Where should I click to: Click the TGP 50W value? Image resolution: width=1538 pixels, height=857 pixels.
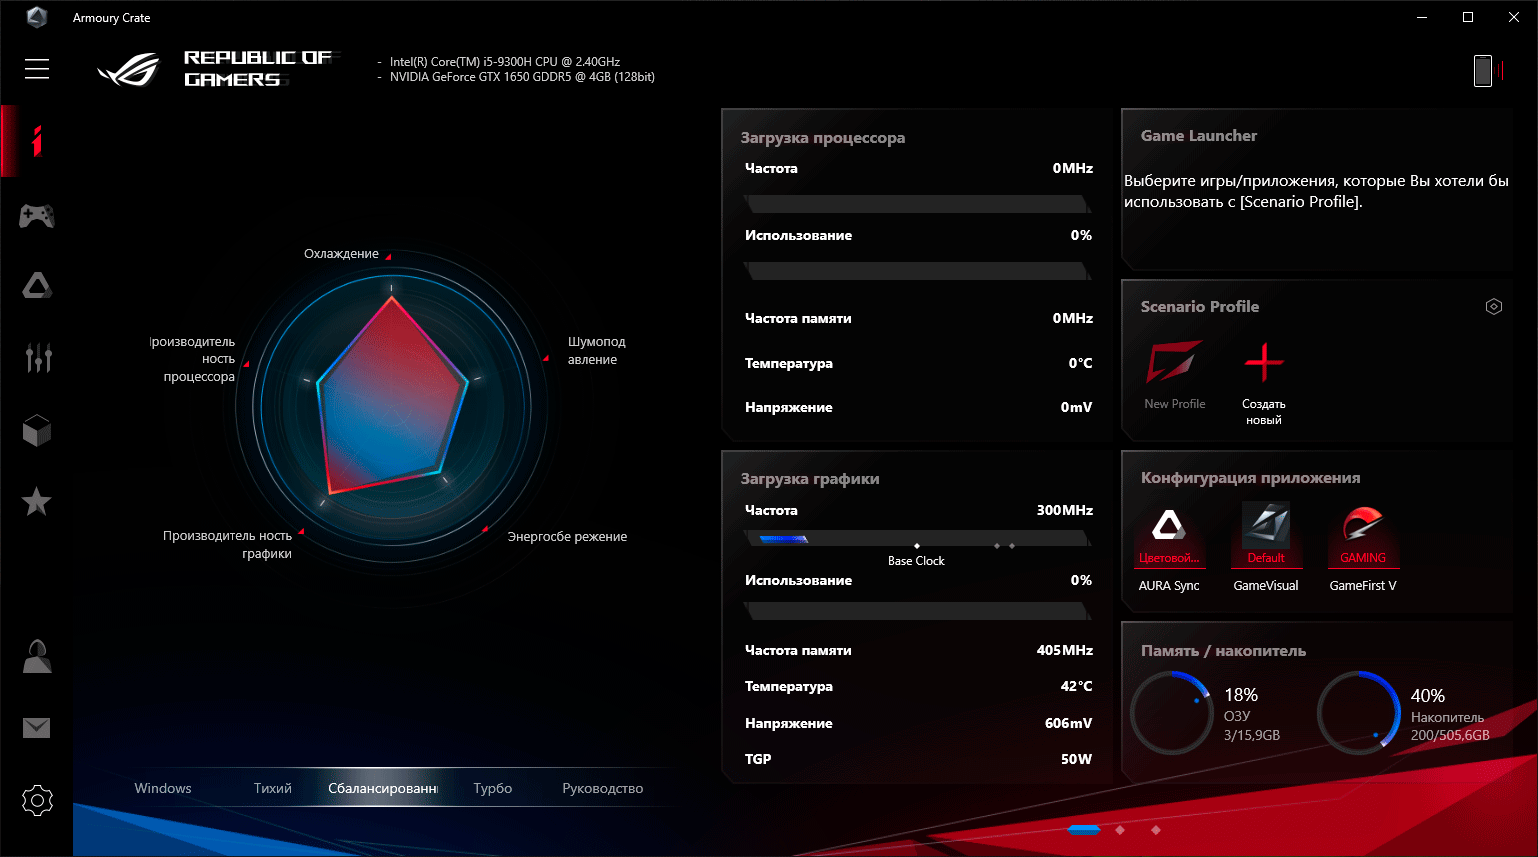(x=1076, y=759)
